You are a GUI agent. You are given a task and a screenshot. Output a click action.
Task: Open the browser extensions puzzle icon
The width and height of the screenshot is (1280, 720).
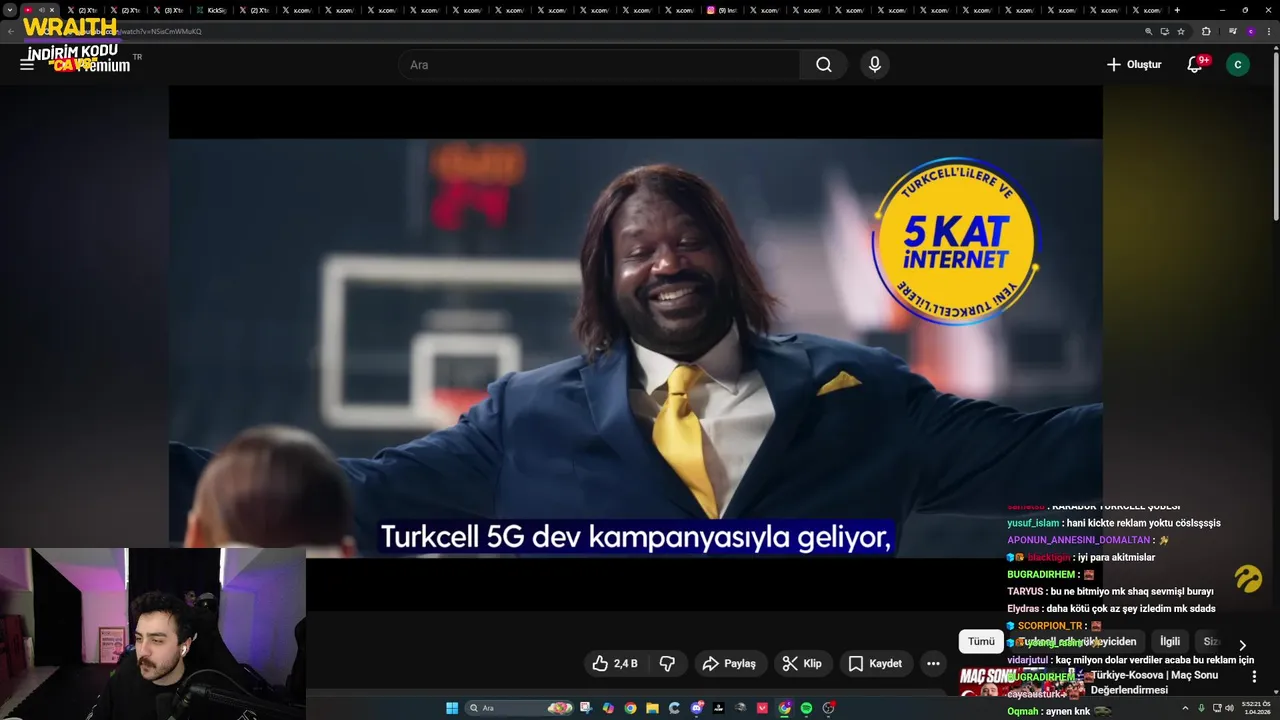click(x=1206, y=31)
